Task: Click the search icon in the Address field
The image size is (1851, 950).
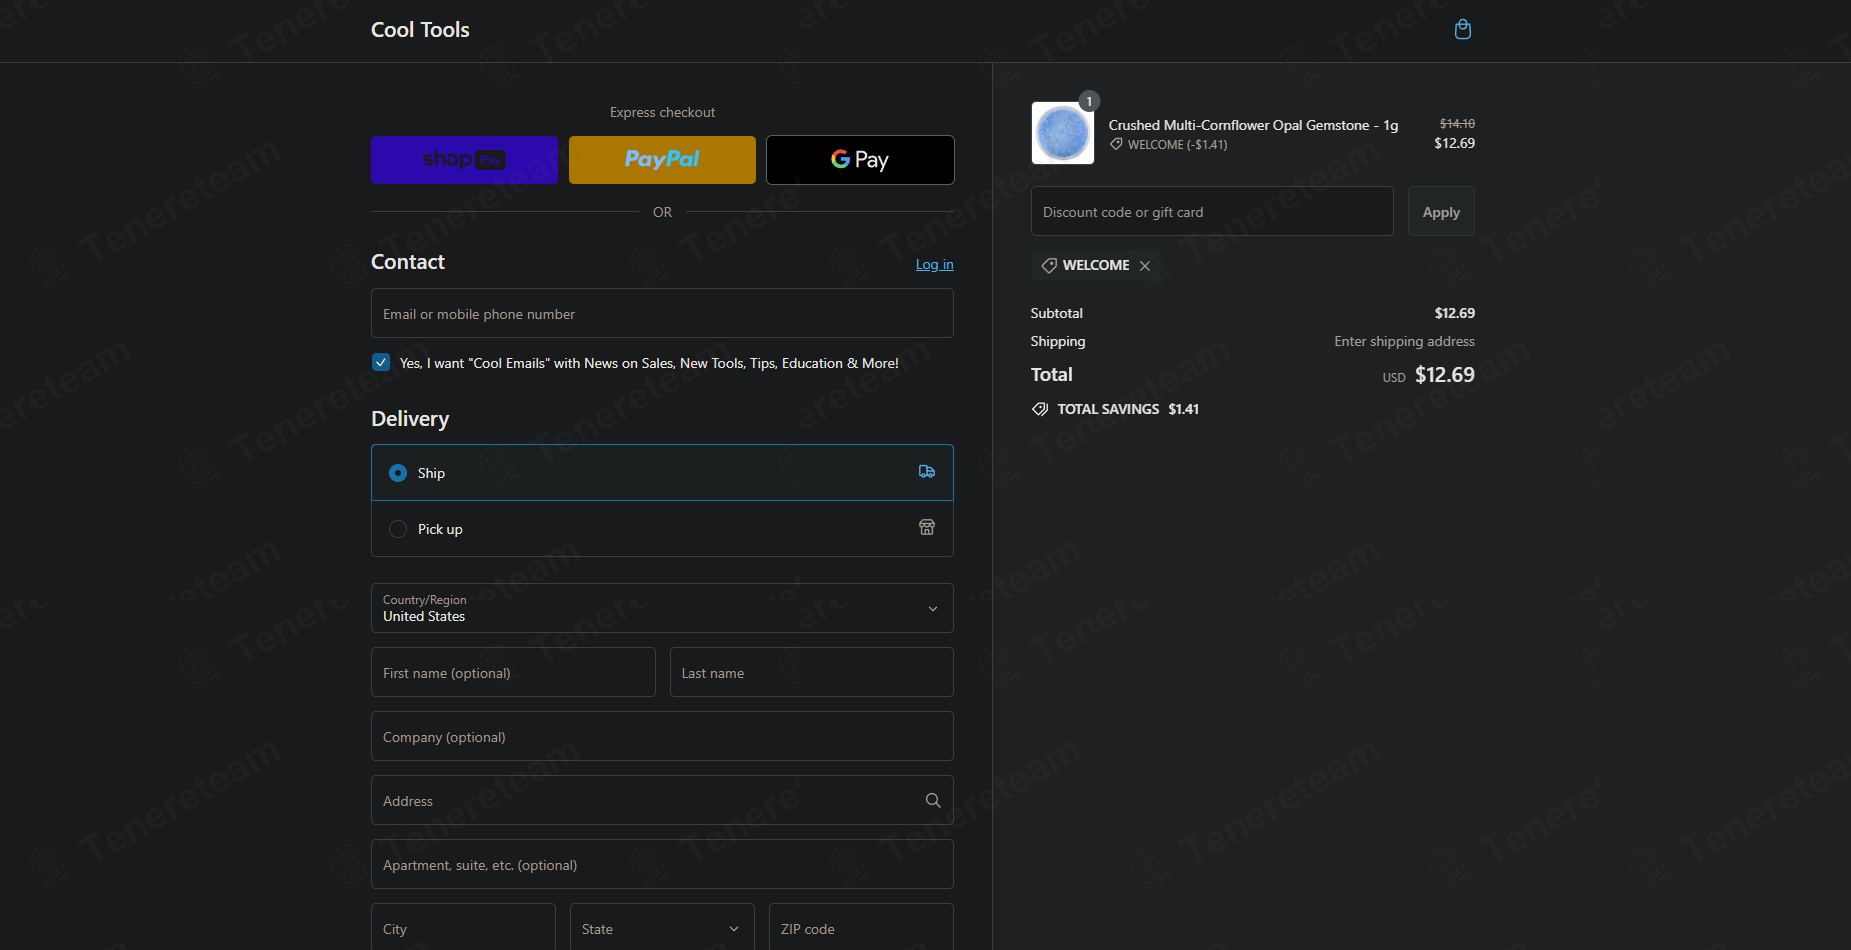Action: point(932,800)
